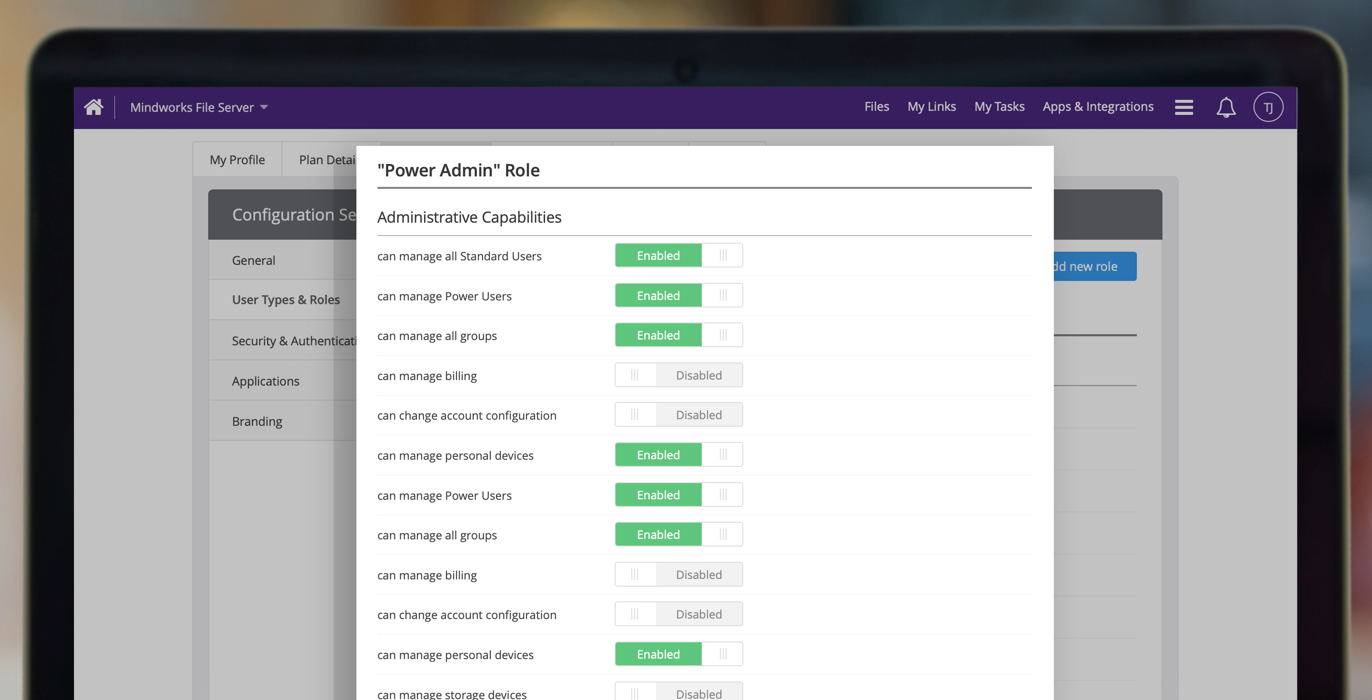This screenshot has height=700, width=1372.
Task: Toggle can manage storage devices switch
Action: [x=678, y=692]
